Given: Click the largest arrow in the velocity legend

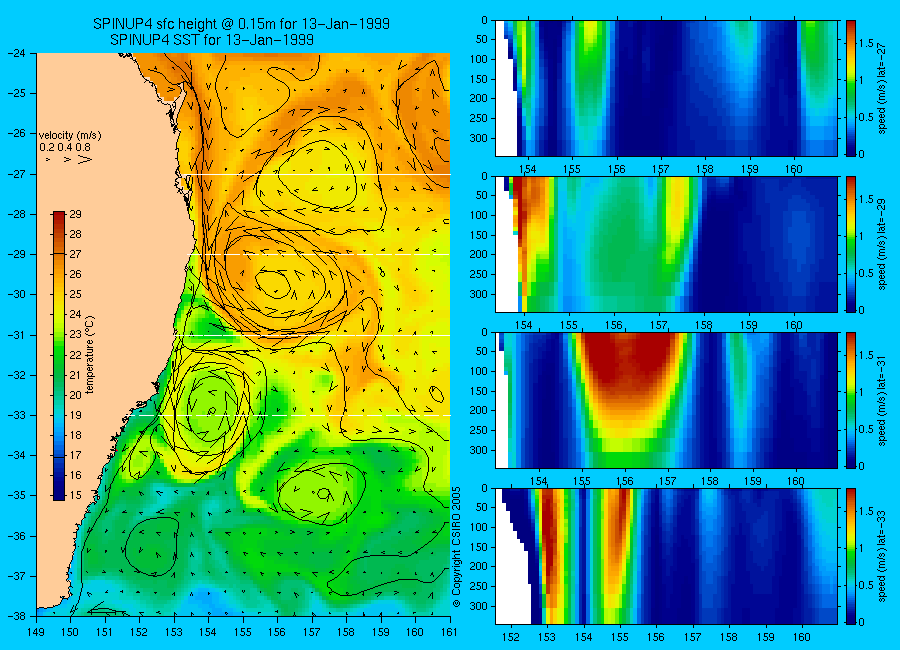Looking at the screenshot, I should point(85,160).
